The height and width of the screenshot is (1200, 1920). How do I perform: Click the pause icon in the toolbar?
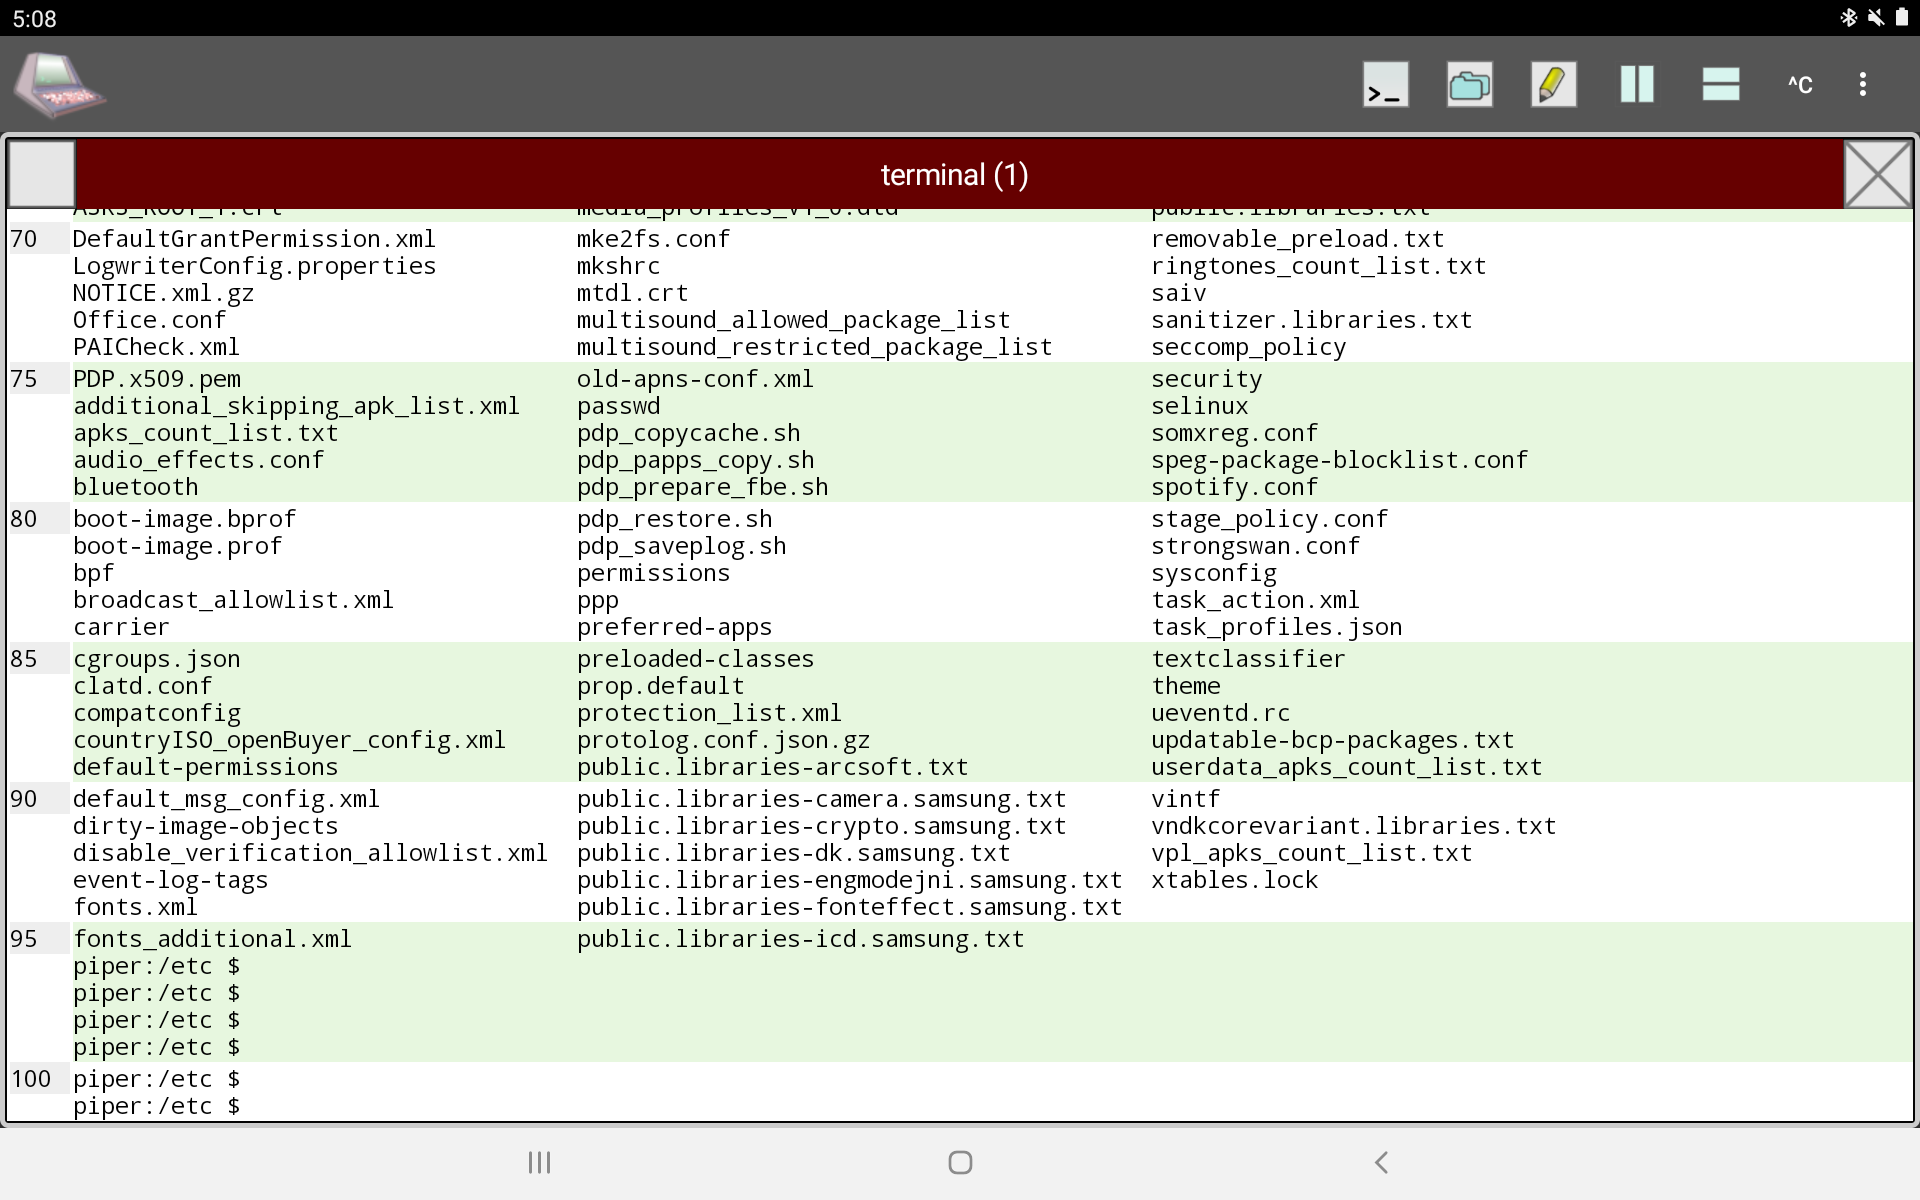point(1636,84)
